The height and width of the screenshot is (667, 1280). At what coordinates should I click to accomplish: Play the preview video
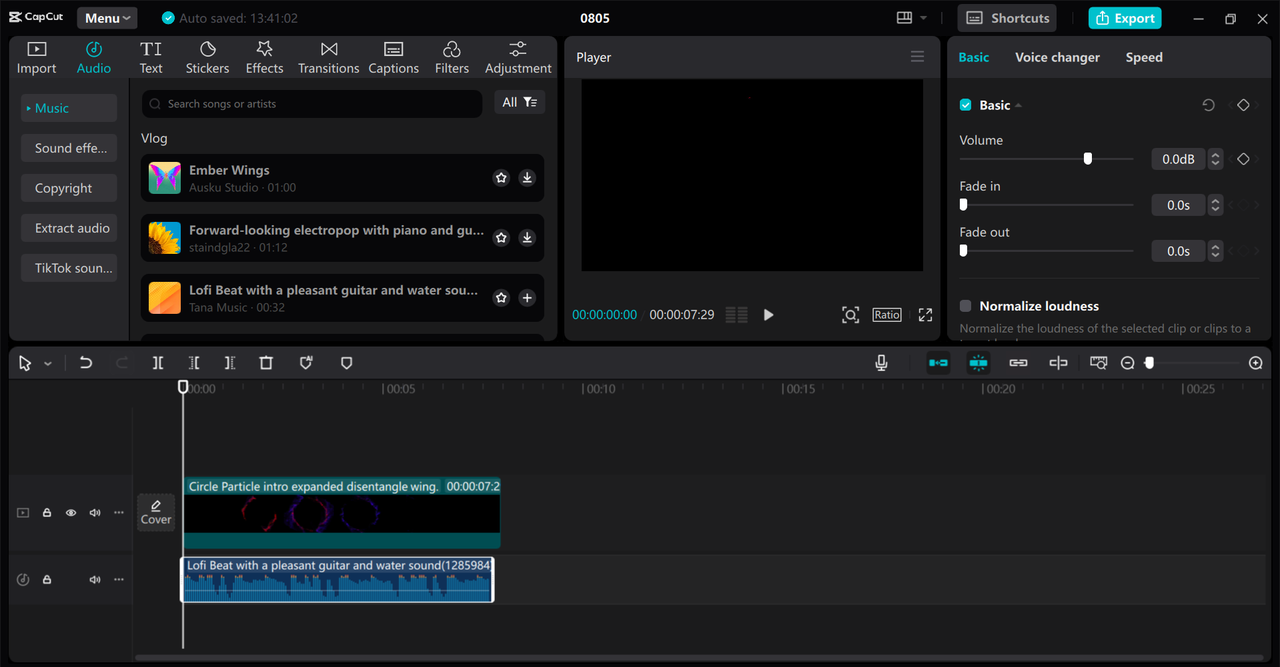click(768, 315)
